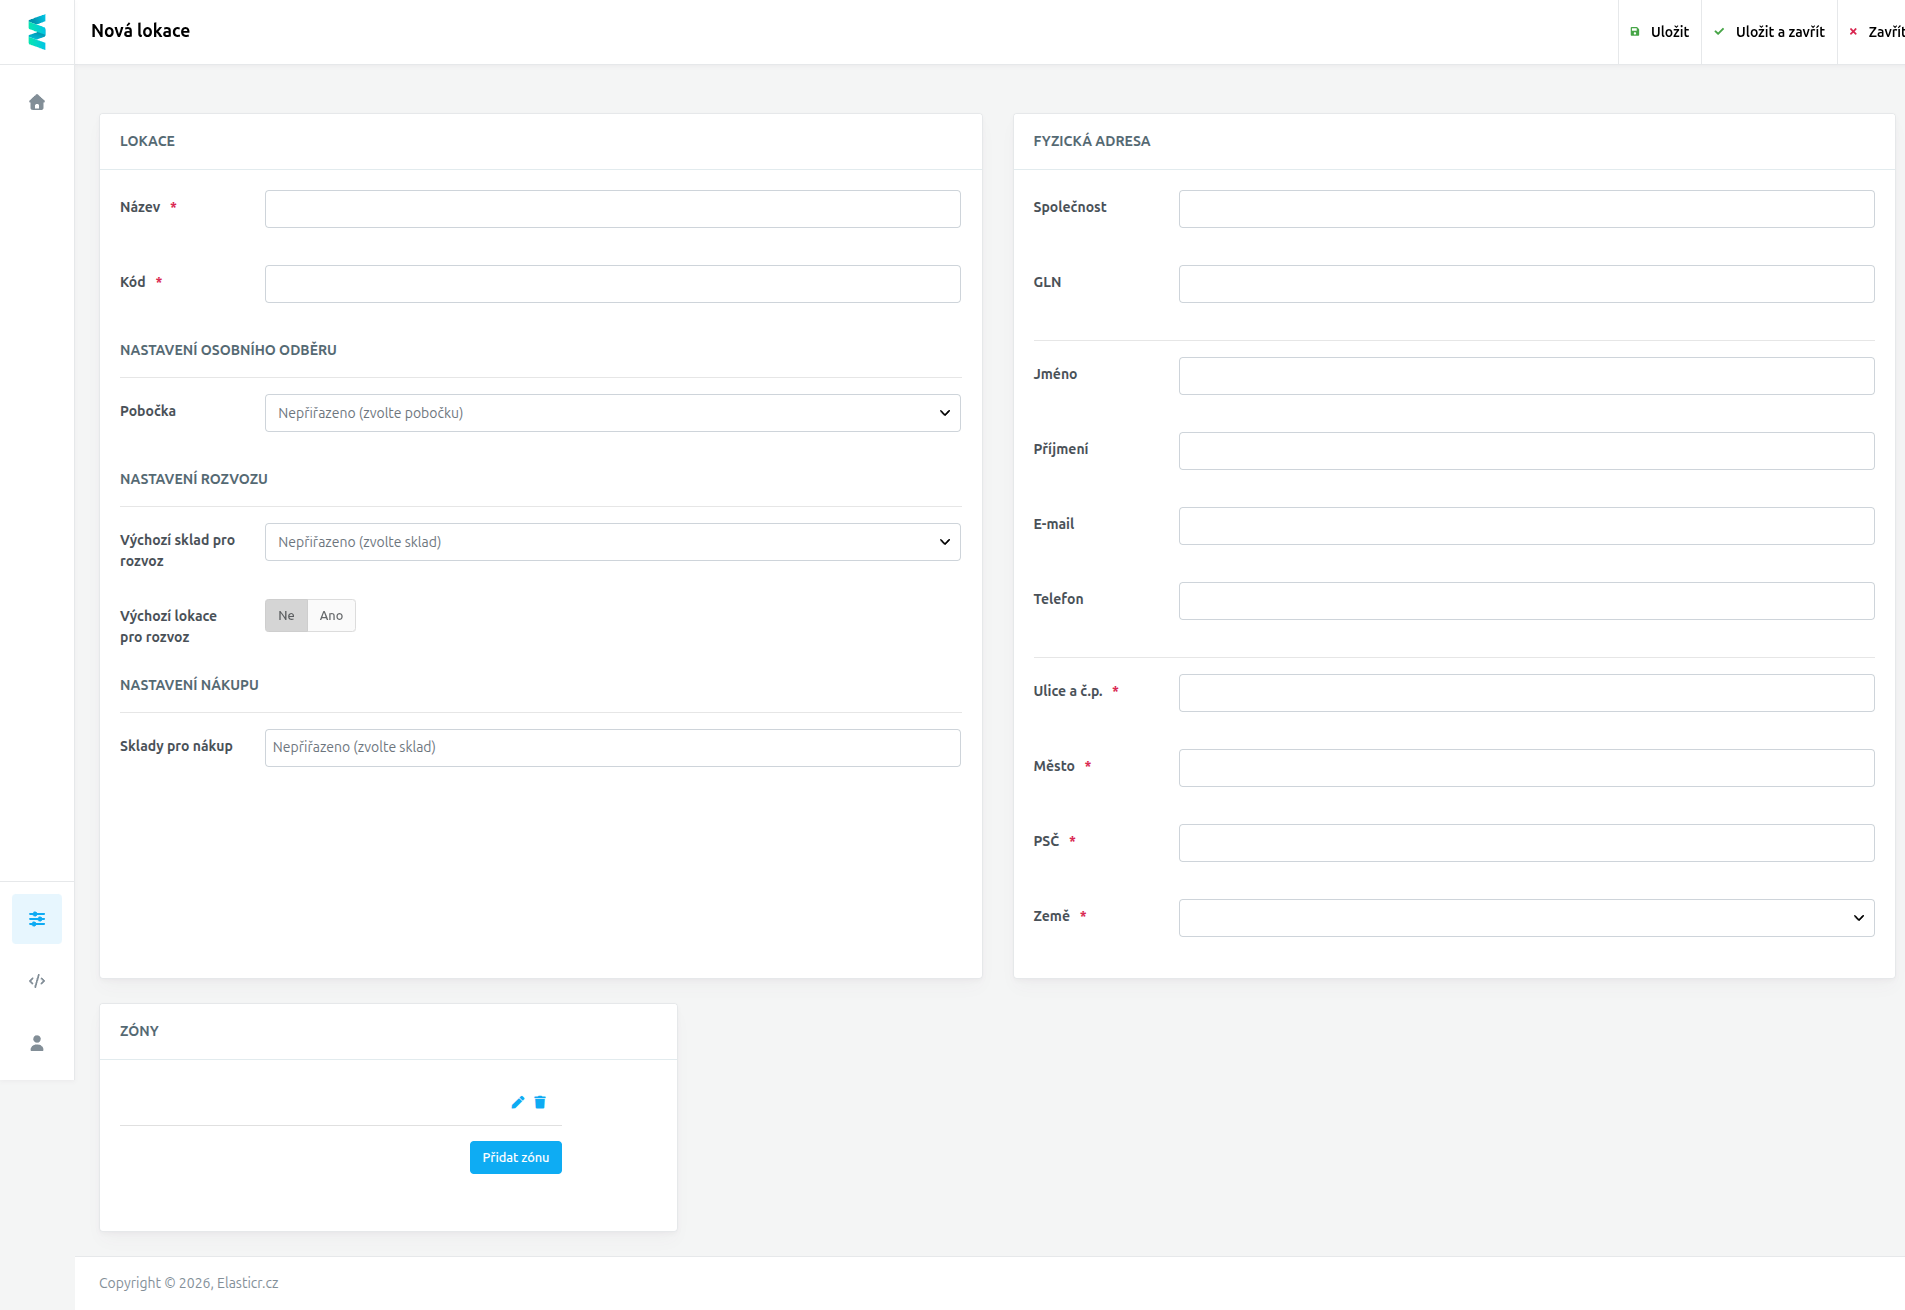Open the settings sliders icon in sidebar
1905x1310 pixels.
click(37, 919)
